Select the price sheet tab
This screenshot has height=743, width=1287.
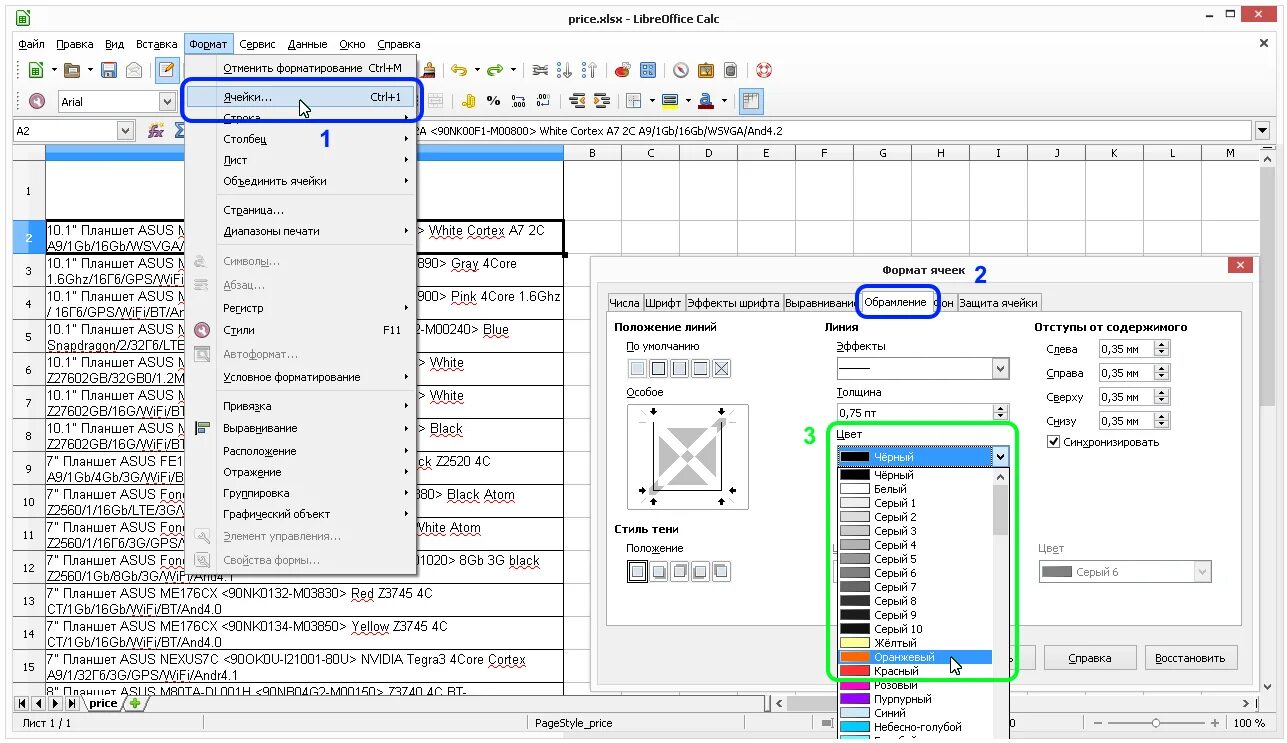click(103, 703)
